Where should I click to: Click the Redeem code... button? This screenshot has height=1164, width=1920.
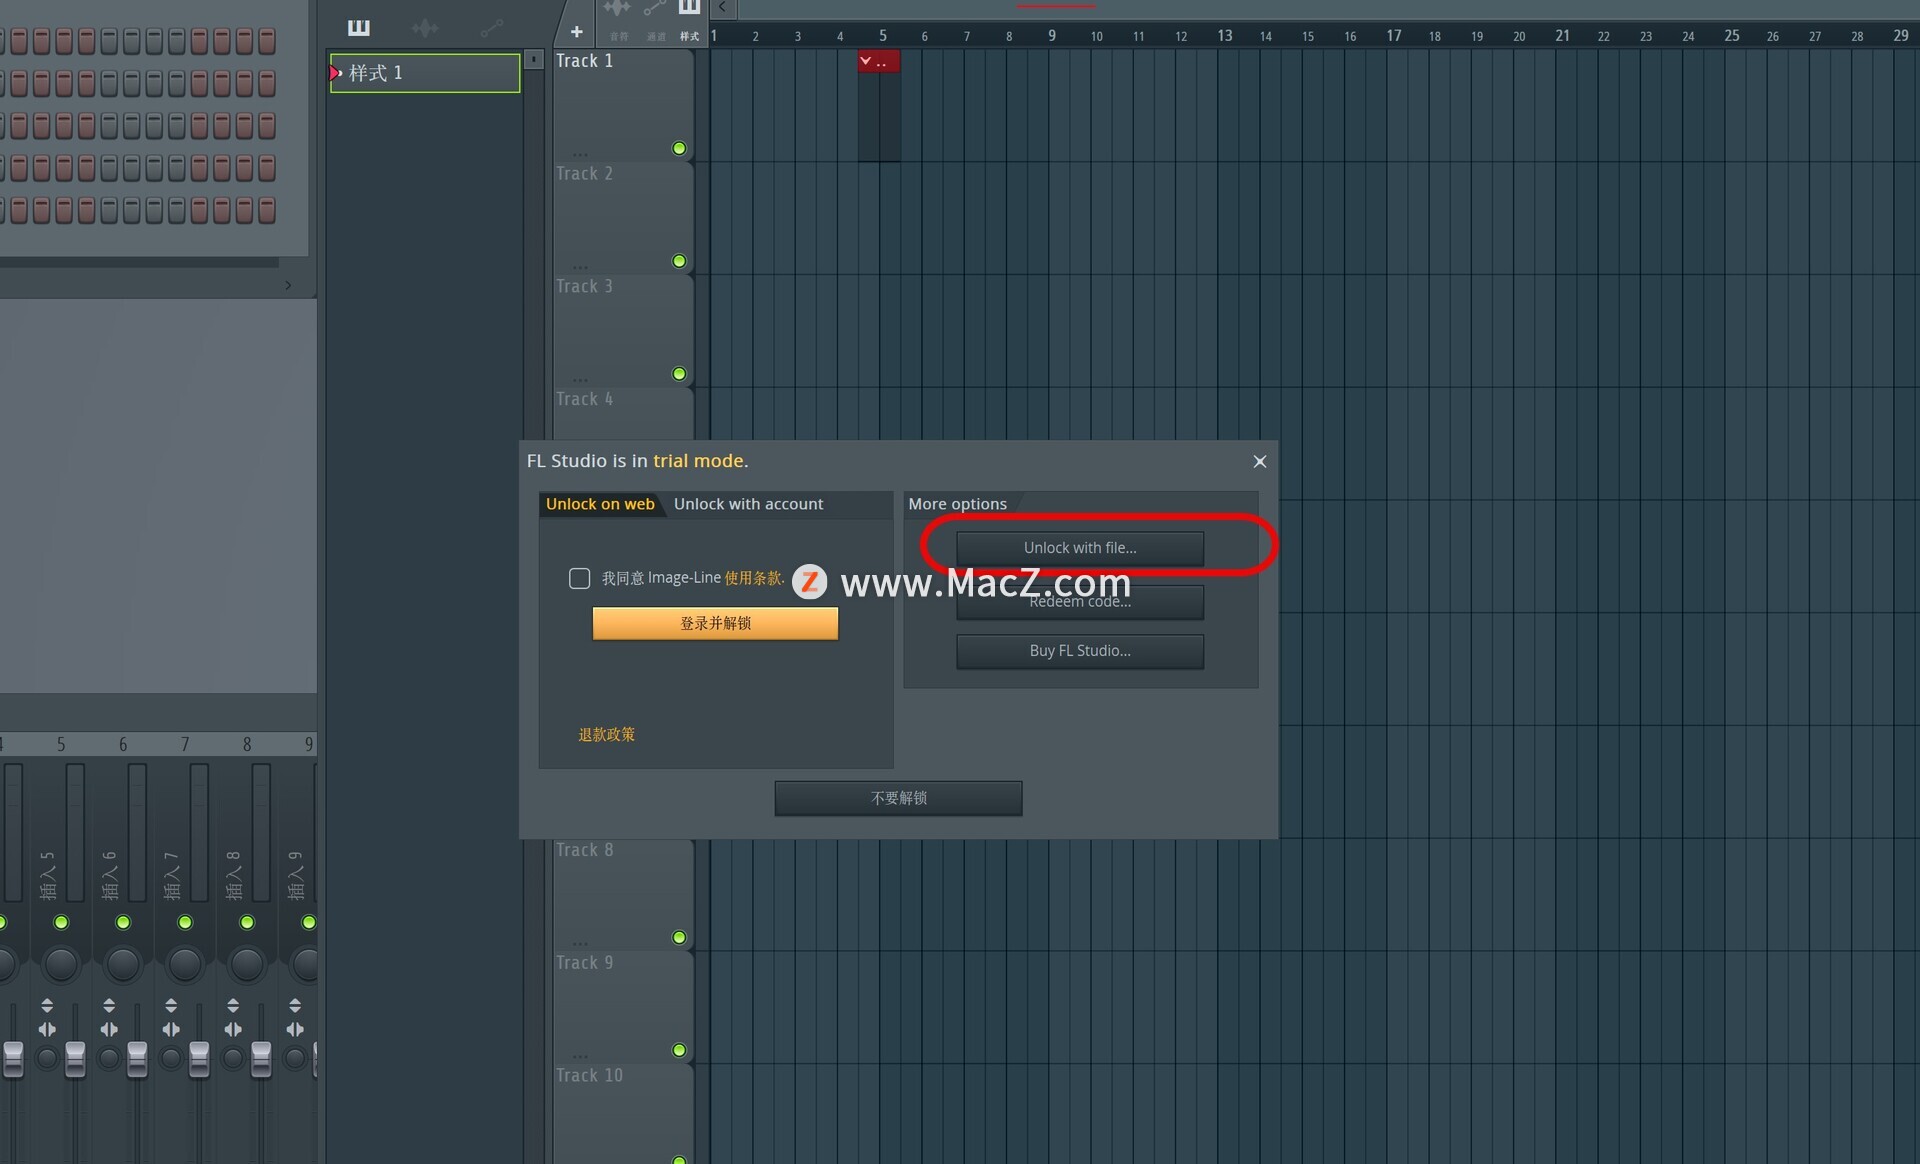1080,602
